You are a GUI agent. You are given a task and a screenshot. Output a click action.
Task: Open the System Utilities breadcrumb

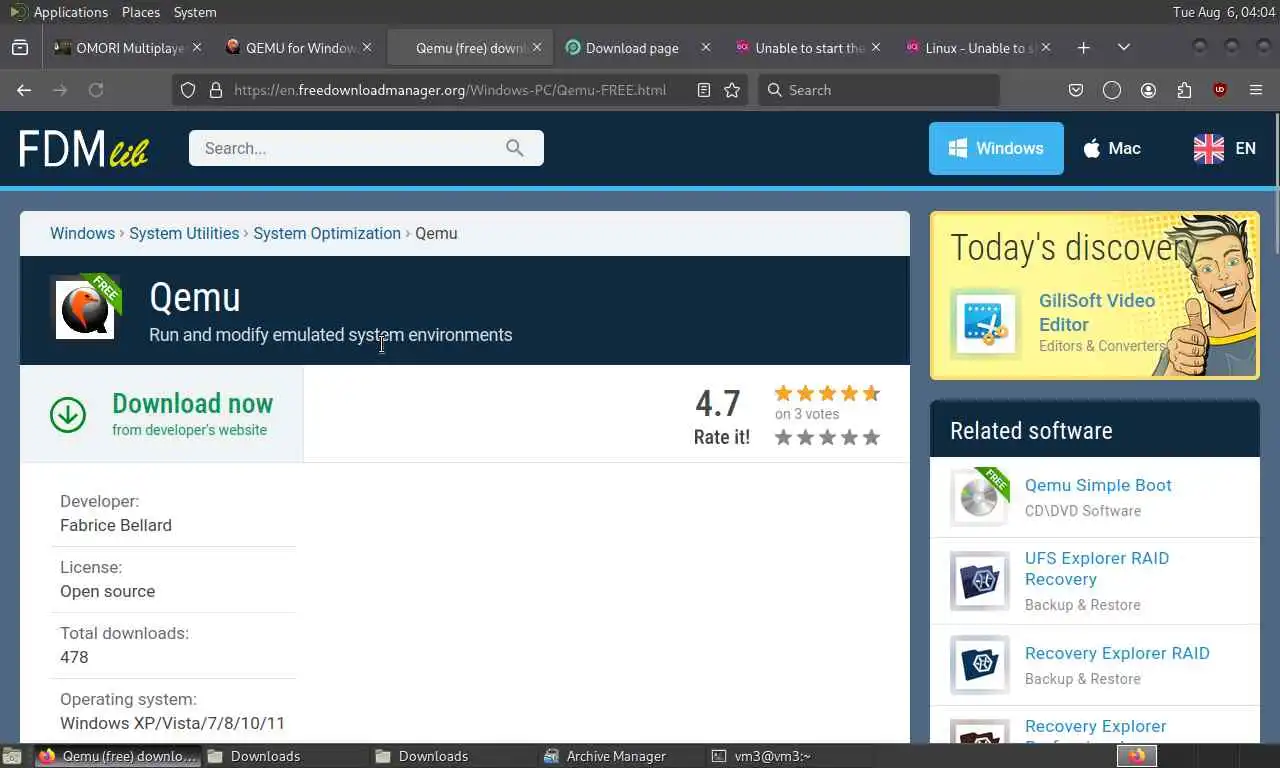tap(184, 233)
